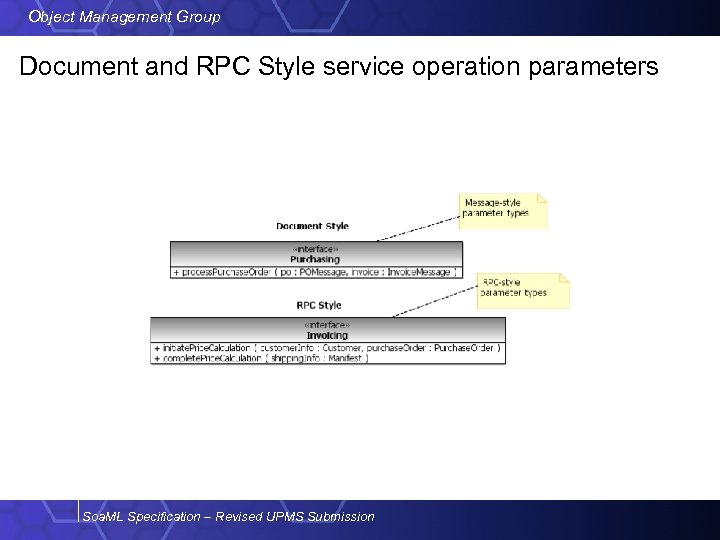This screenshot has width=720, height=540.
Task: Click the processPurchaseOrder operation row
Action: pyautogui.click(x=316, y=272)
